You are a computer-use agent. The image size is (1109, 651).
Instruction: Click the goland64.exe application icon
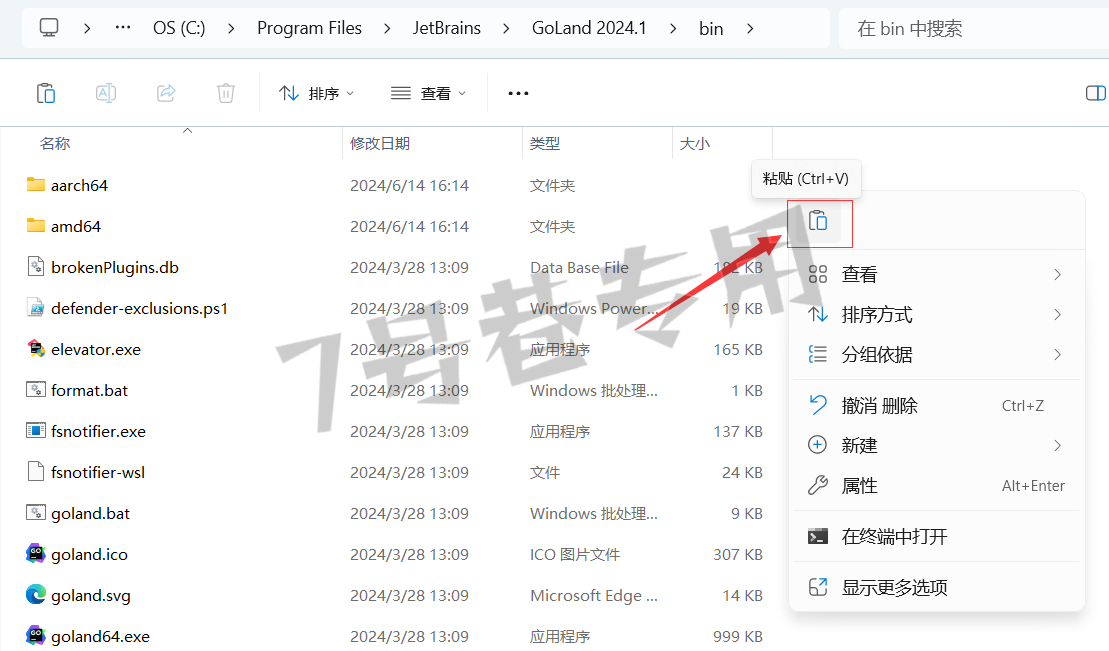click(35, 636)
